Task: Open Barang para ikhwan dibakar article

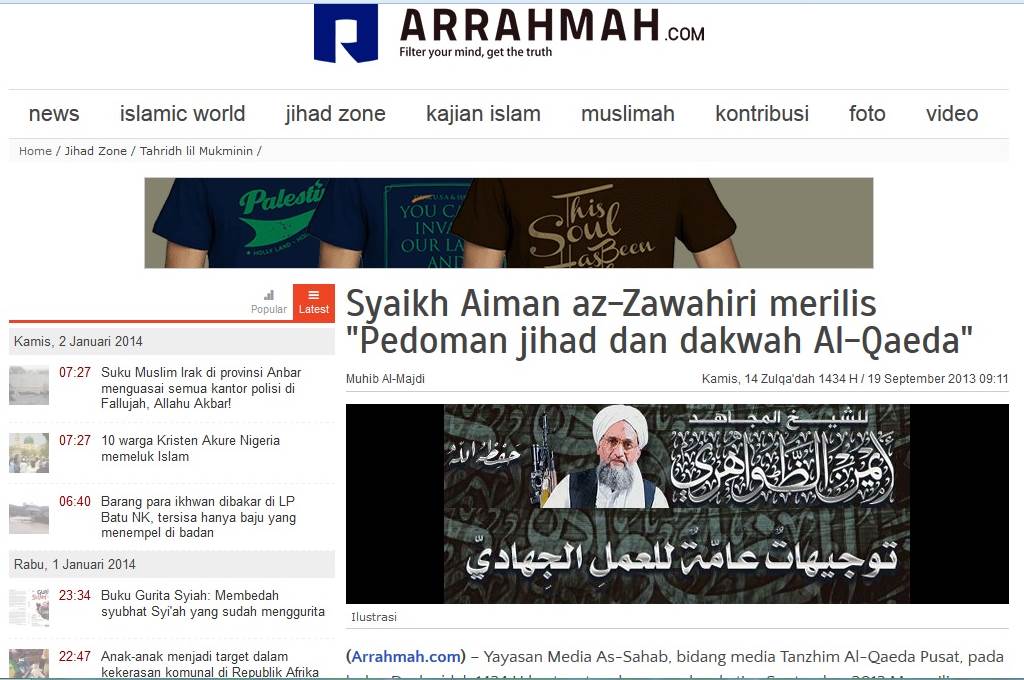Action: [x=198, y=517]
